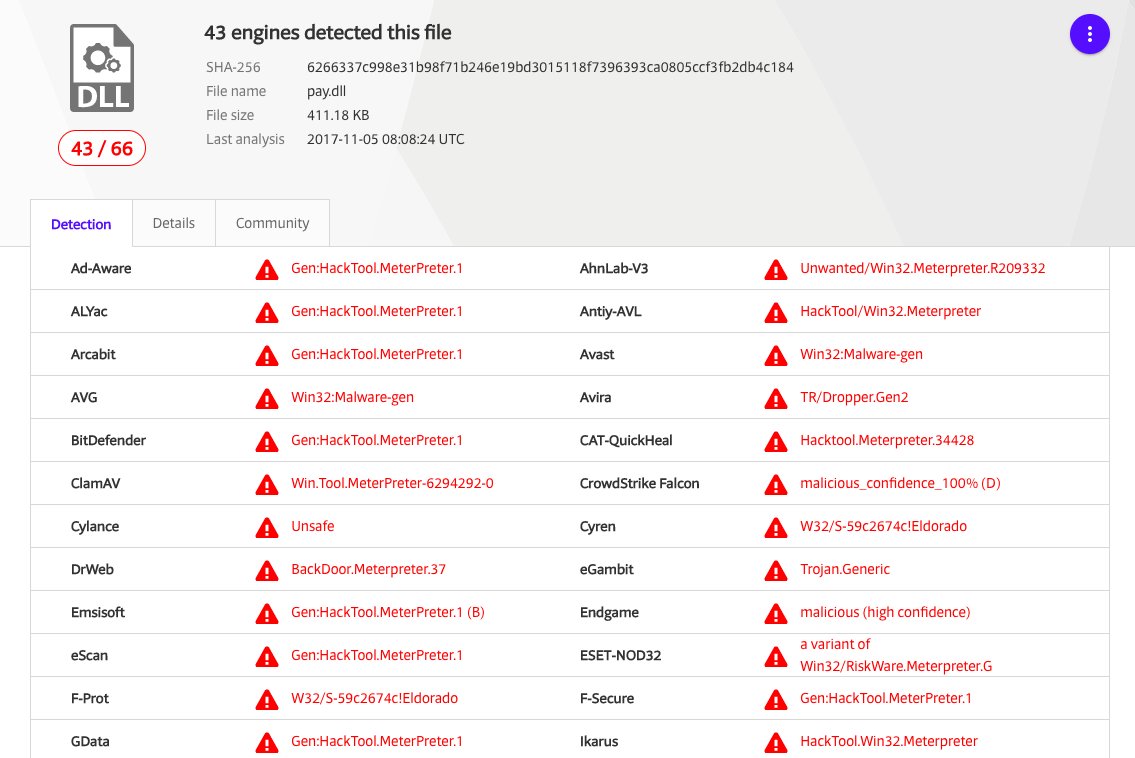Click the alert icon for BitDefender
The height and width of the screenshot is (758, 1135).
coord(267,442)
